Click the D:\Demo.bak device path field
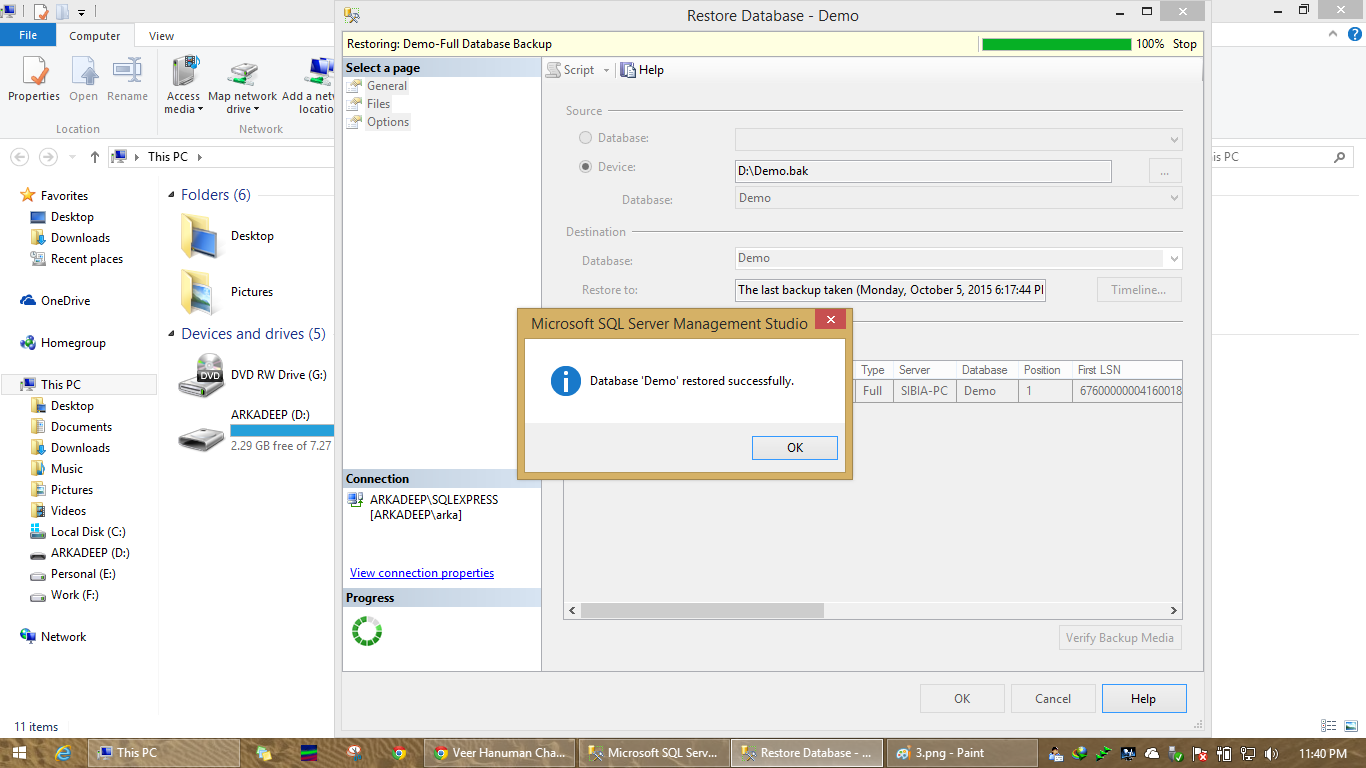 (x=923, y=171)
